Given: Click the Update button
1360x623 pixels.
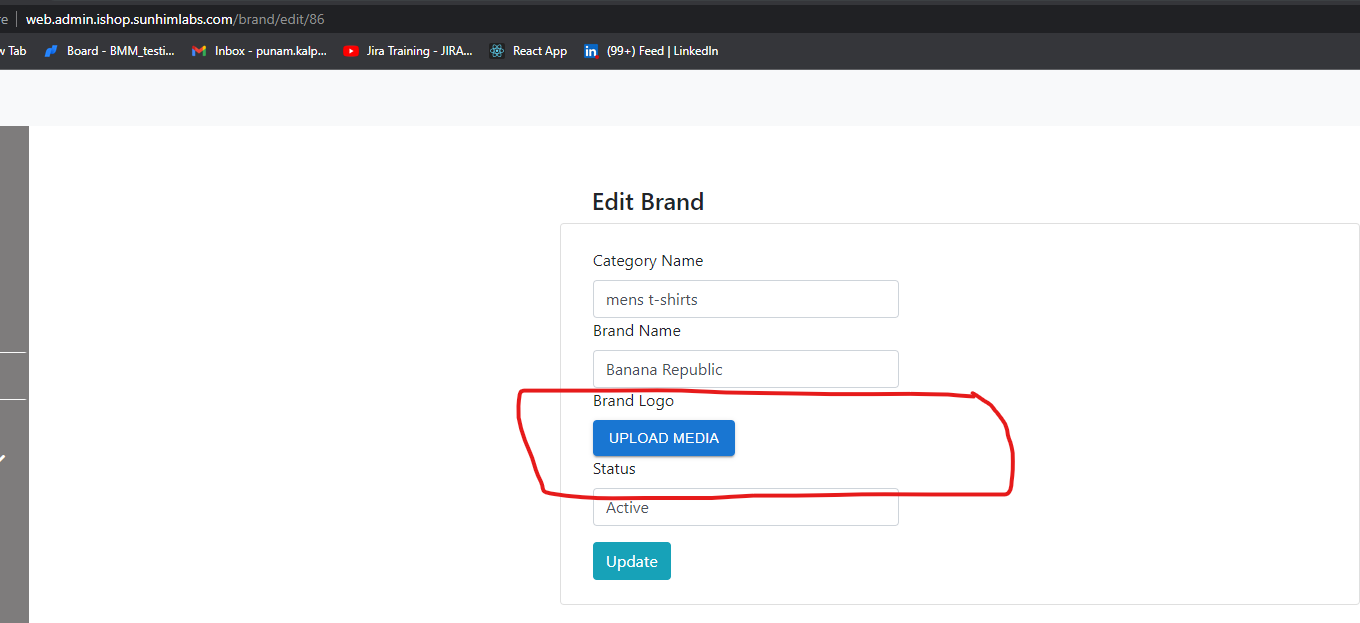Looking at the screenshot, I should (632, 561).
